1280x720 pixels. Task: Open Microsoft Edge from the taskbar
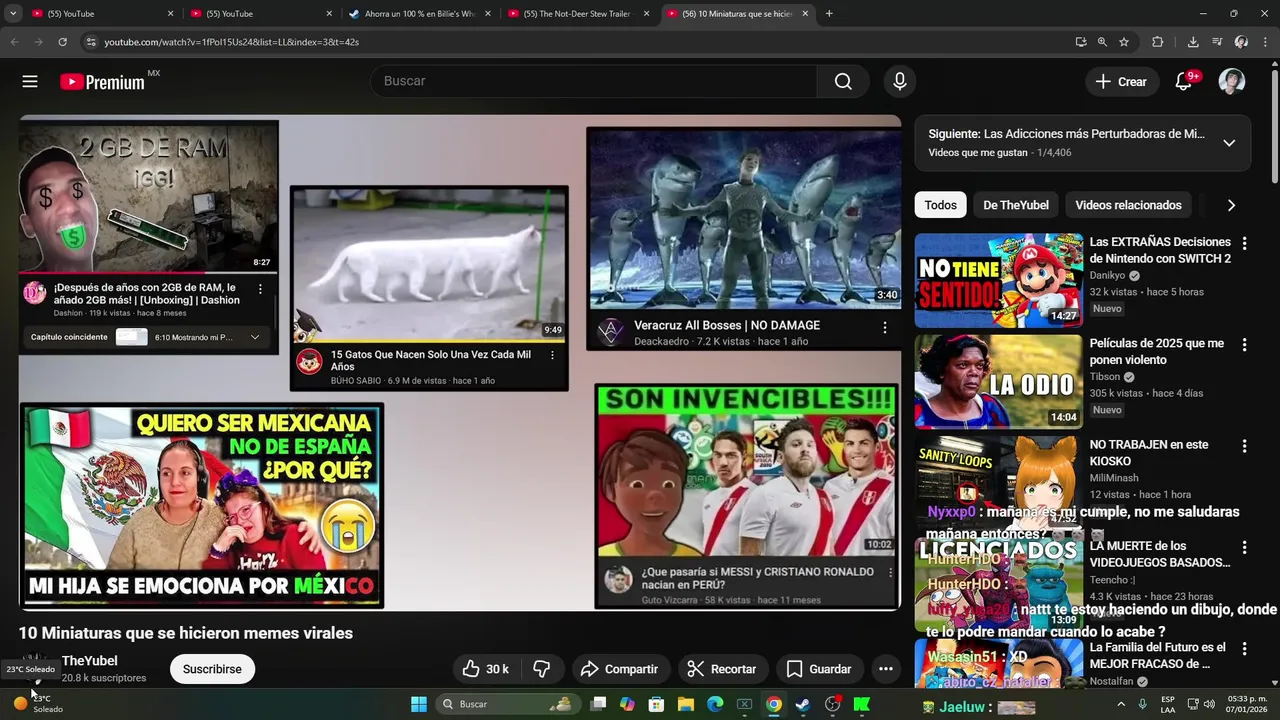tap(715, 704)
